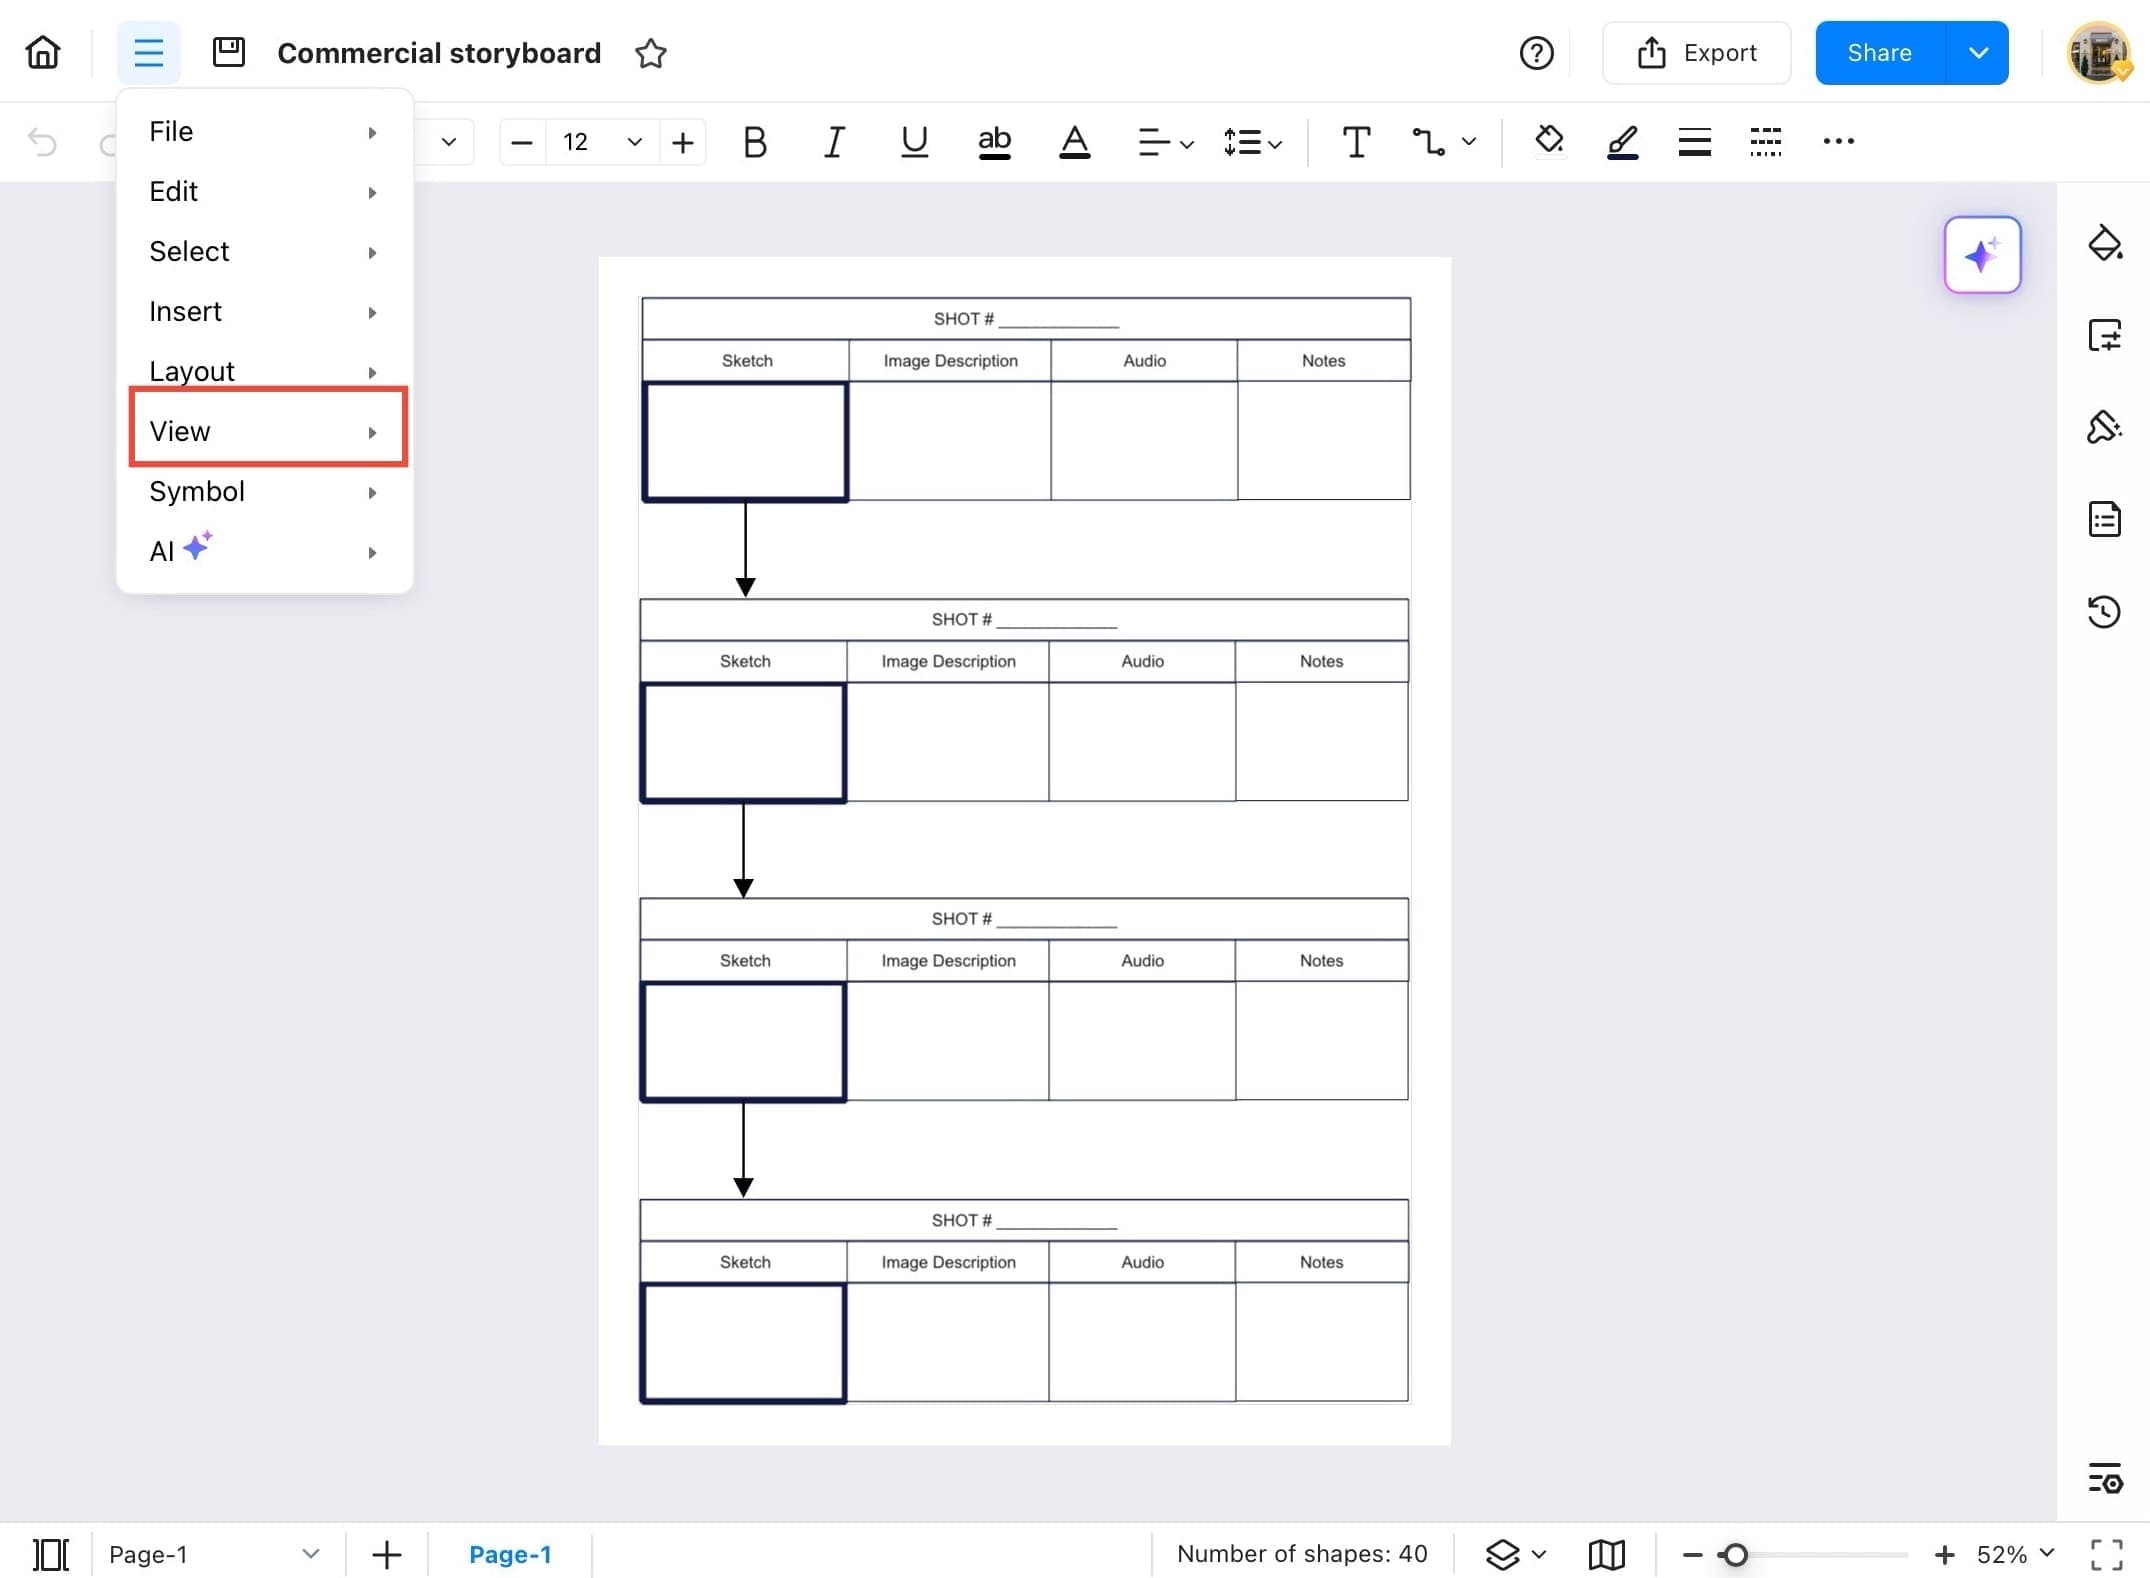Click the Export button
The width and height of the screenshot is (2150, 1578).
[1697, 52]
